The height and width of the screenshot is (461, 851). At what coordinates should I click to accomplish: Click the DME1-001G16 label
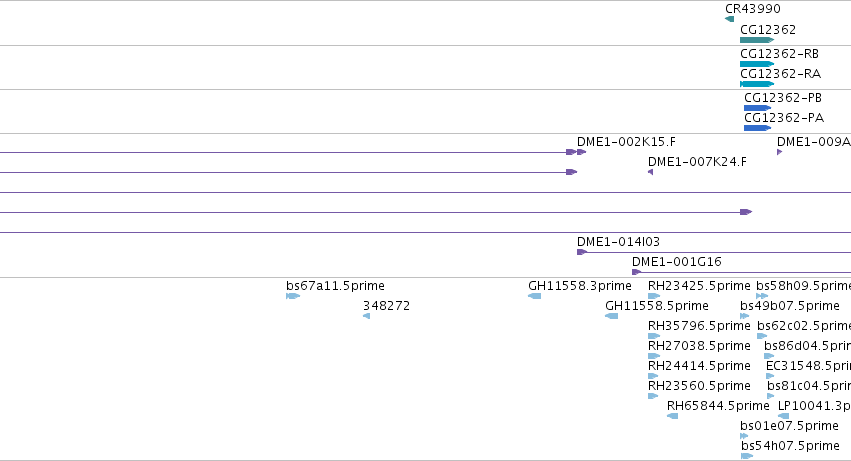677,262
